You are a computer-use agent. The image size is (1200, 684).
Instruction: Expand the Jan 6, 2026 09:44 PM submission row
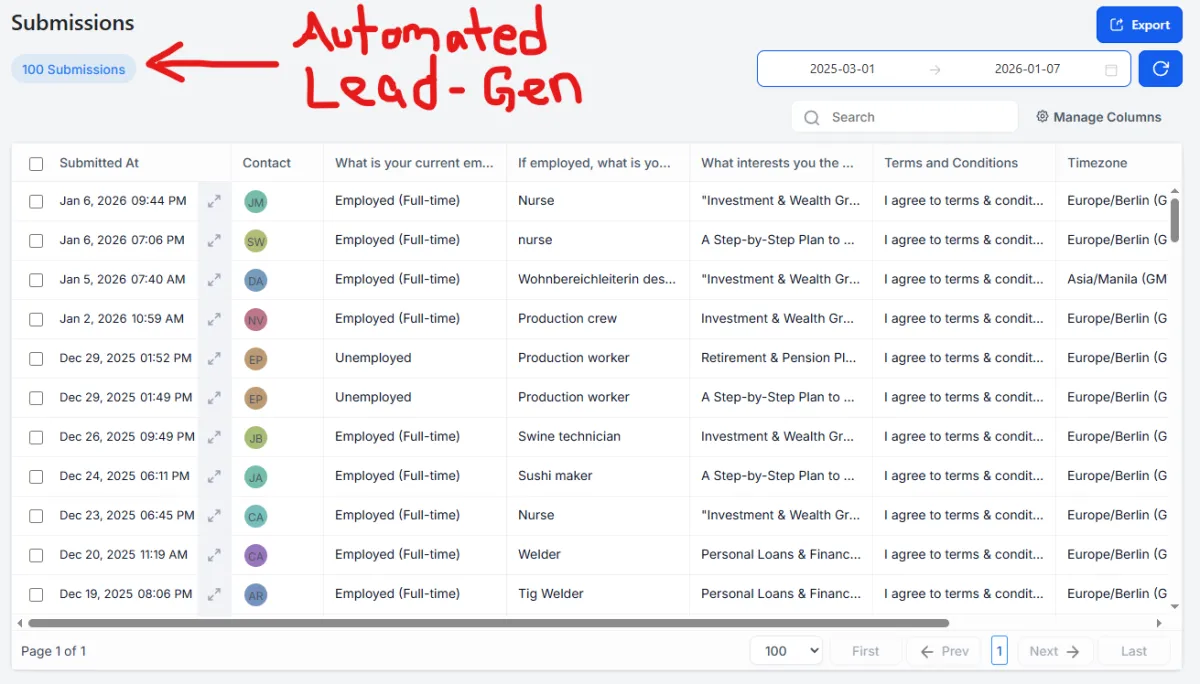coord(214,201)
